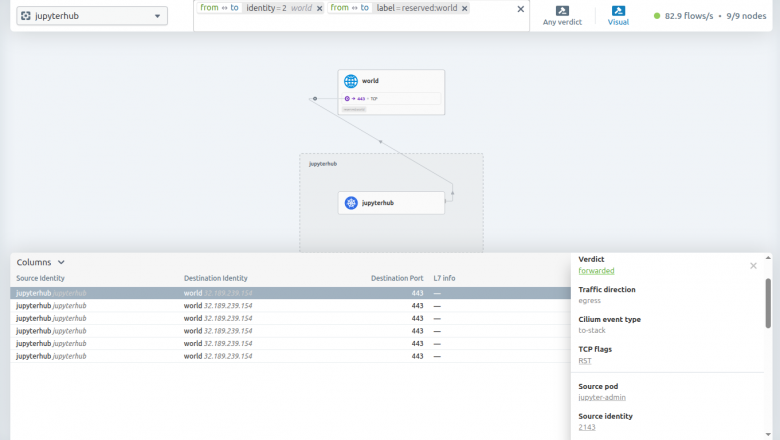The width and height of the screenshot is (780, 440).
Task: Click the details panel scroll-down arrow
Action: coord(768,435)
